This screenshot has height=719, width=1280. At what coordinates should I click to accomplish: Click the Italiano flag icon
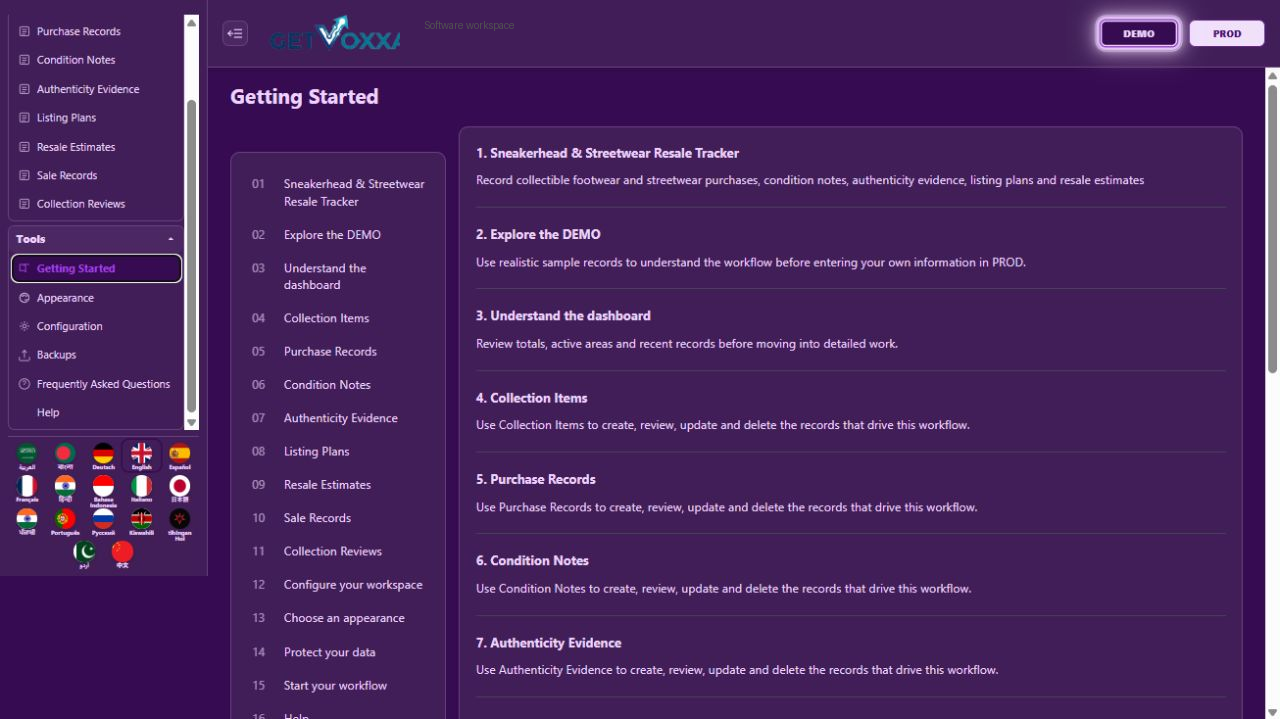[x=141, y=489]
